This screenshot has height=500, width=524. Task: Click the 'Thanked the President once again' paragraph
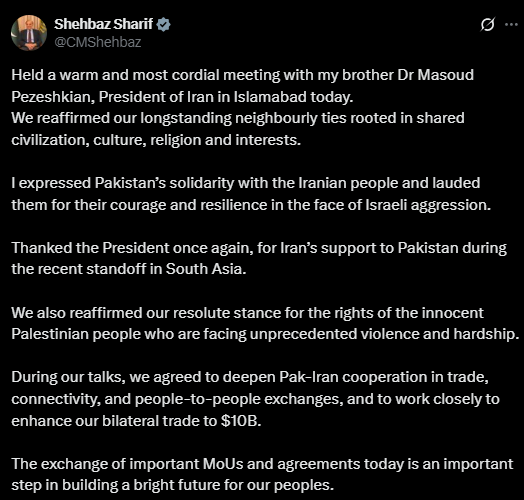[x=259, y=258]
